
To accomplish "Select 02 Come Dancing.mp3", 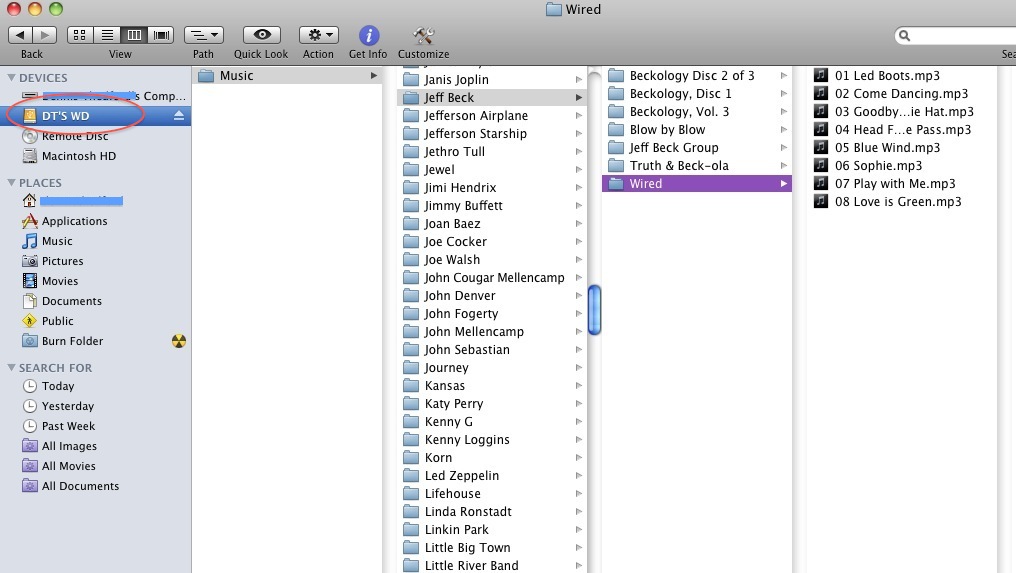I will pyautogui.click(x=901, y=94).
